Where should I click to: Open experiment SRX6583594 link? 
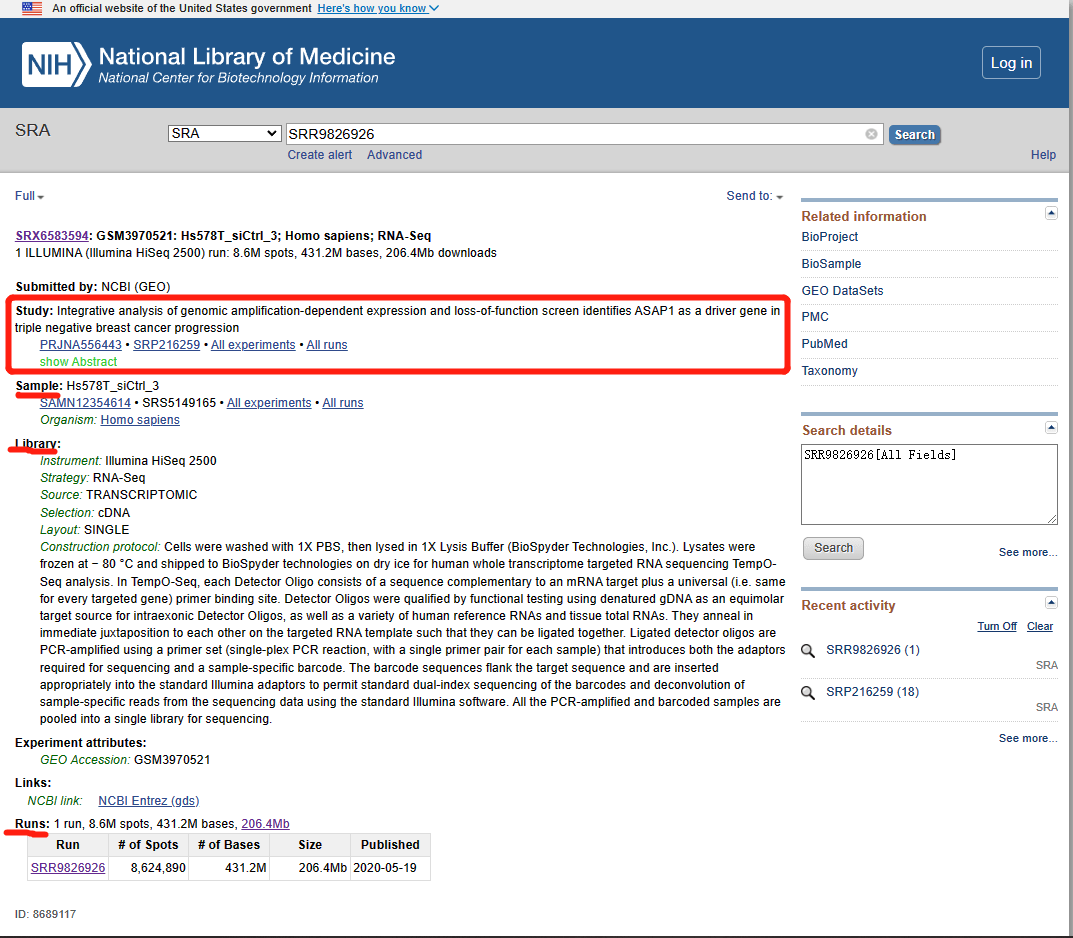tap(52, 235)
